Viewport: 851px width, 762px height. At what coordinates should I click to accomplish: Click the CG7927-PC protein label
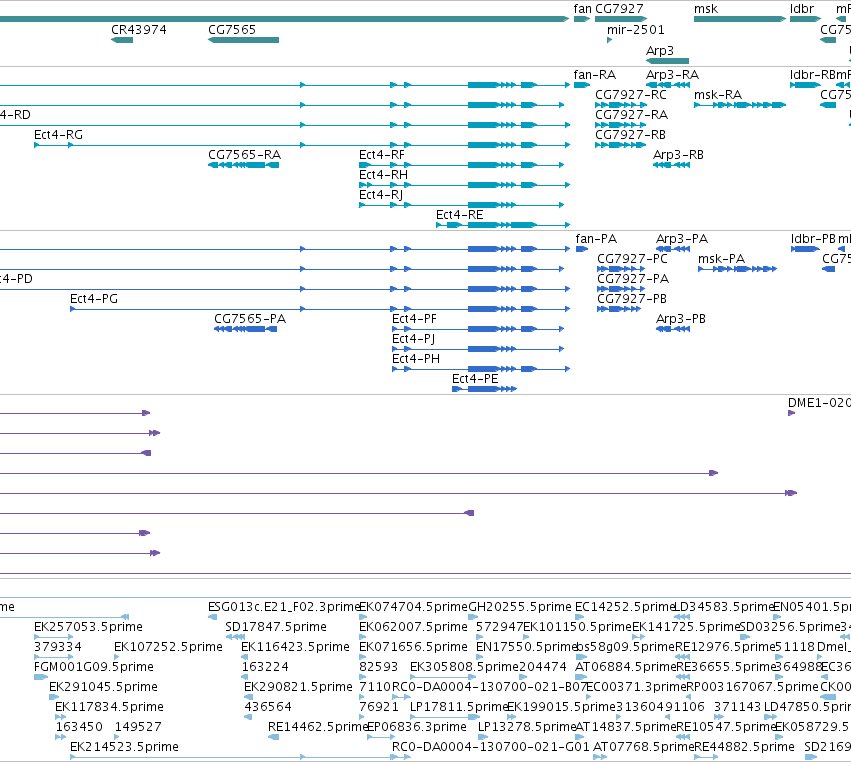click(x=632, y=259)
